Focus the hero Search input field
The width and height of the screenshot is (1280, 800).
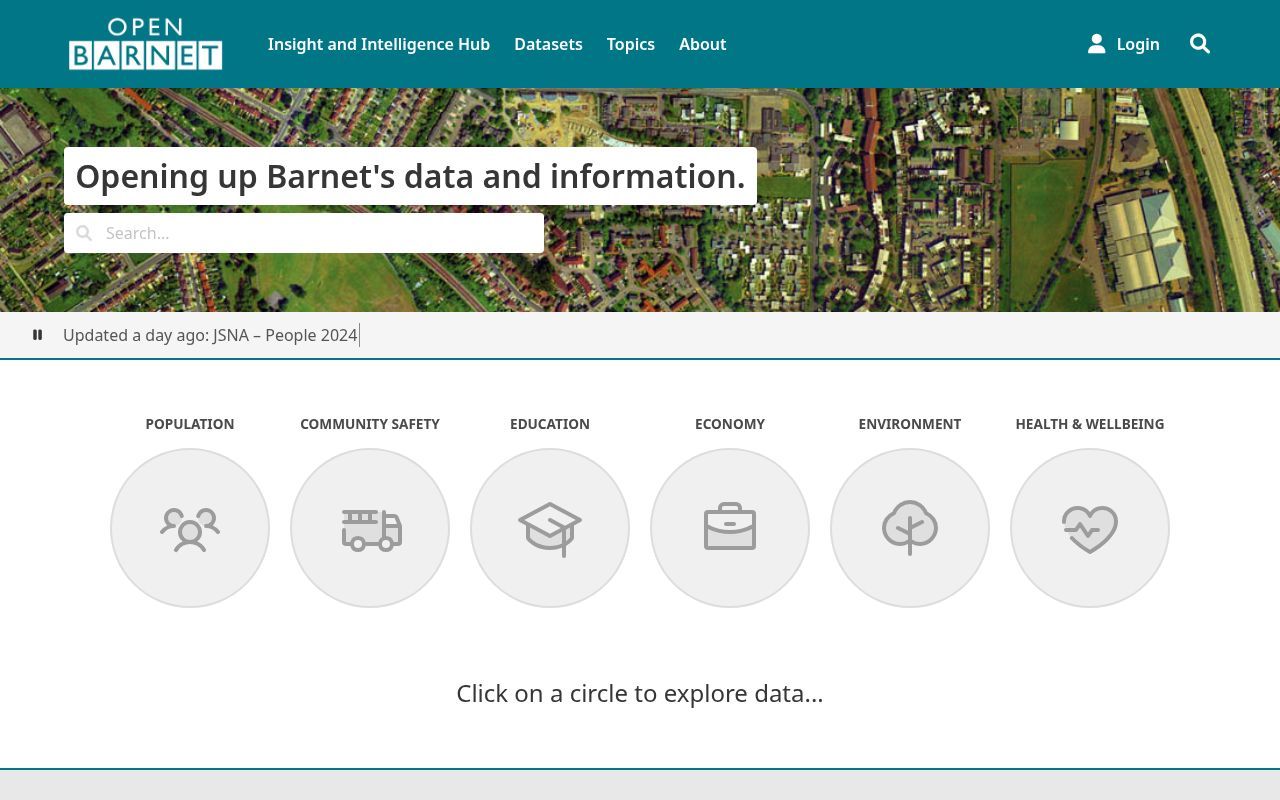(x=304, y=233)
